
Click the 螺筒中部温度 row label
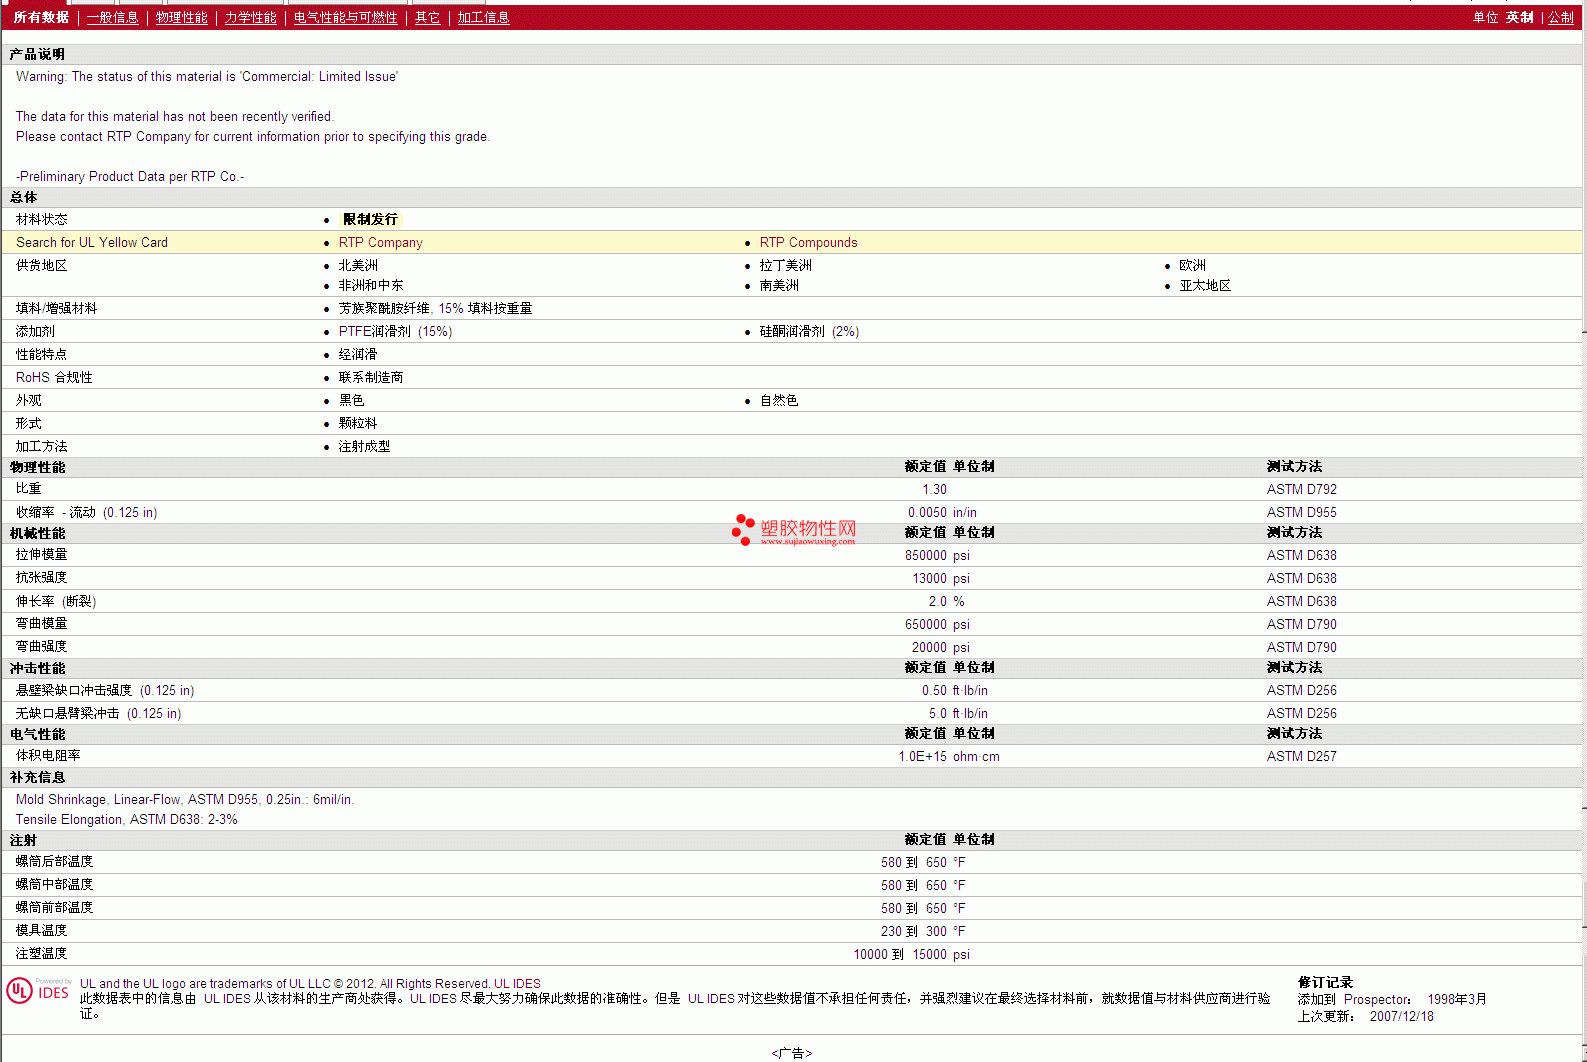coord(54,885)
